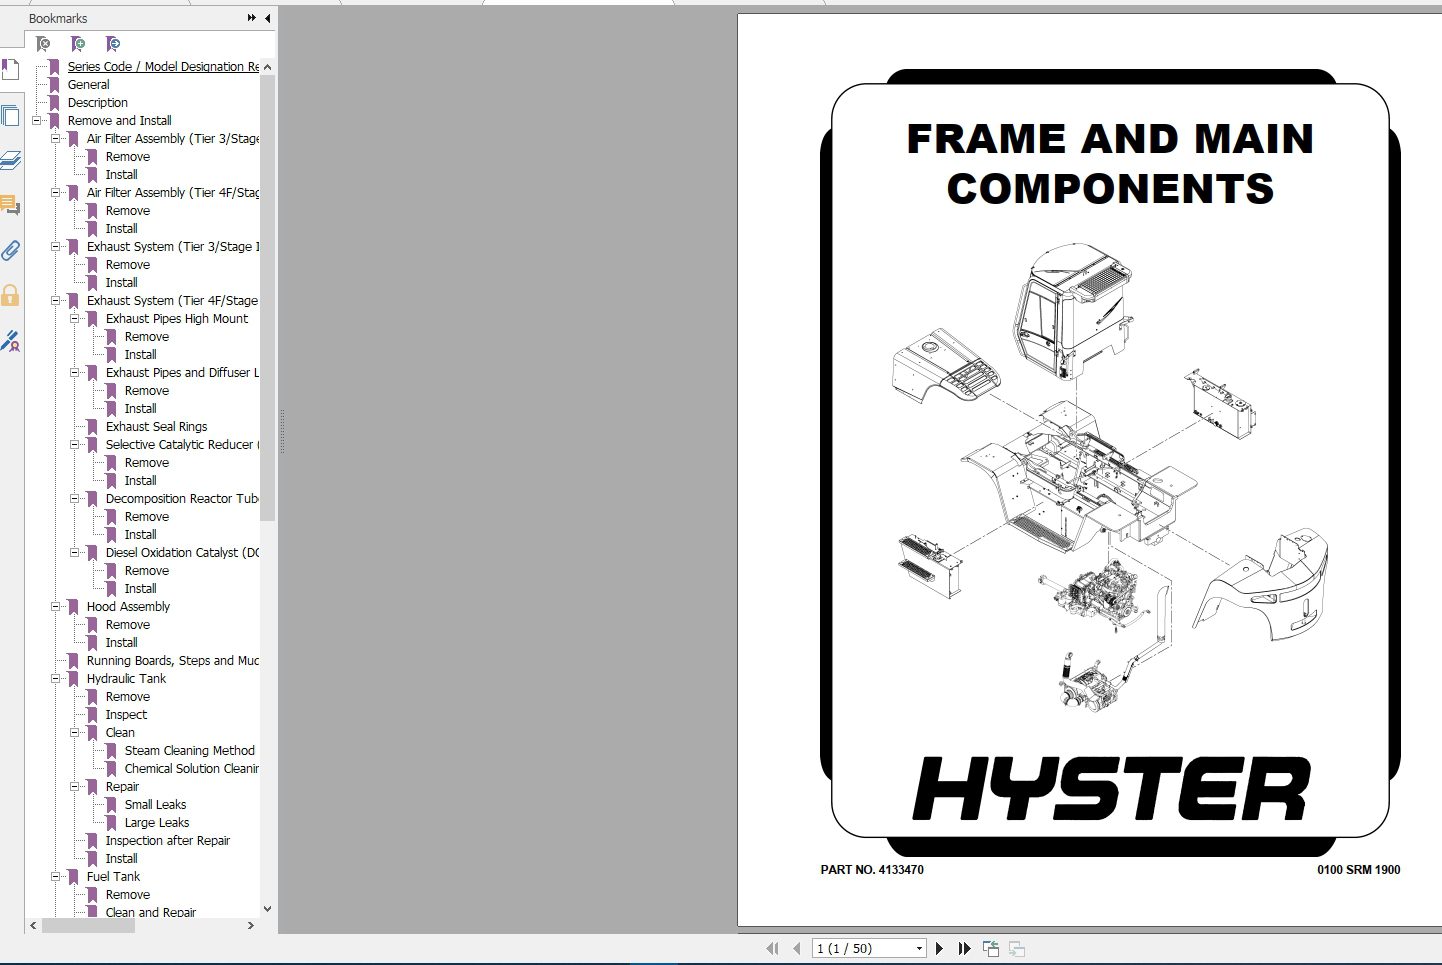Go to the previous page
Screen dimensions: 1442x965
coord(796,948)
